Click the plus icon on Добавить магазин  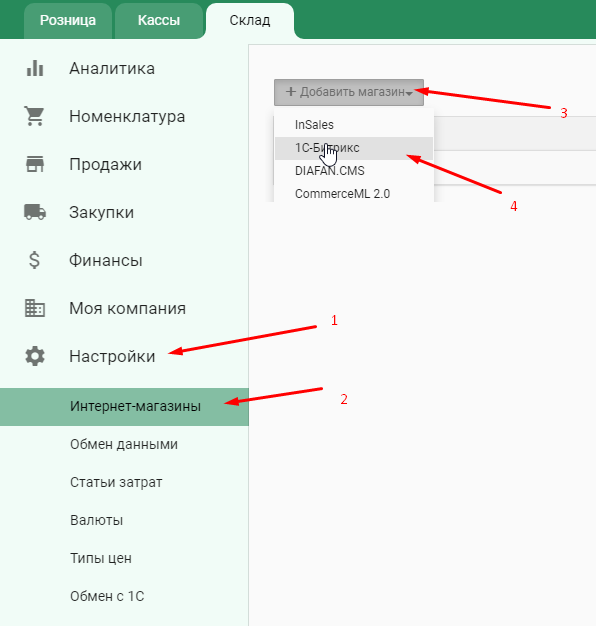(x=291, y=92)
